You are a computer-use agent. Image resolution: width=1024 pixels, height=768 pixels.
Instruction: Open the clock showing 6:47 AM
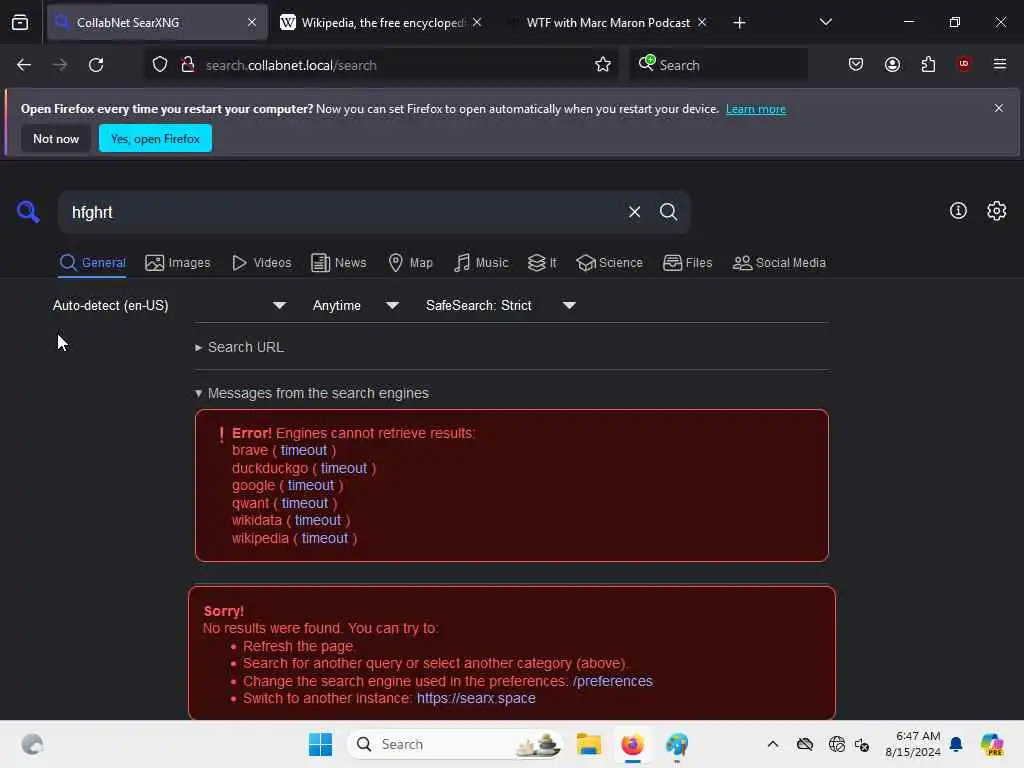pos(912,744)
